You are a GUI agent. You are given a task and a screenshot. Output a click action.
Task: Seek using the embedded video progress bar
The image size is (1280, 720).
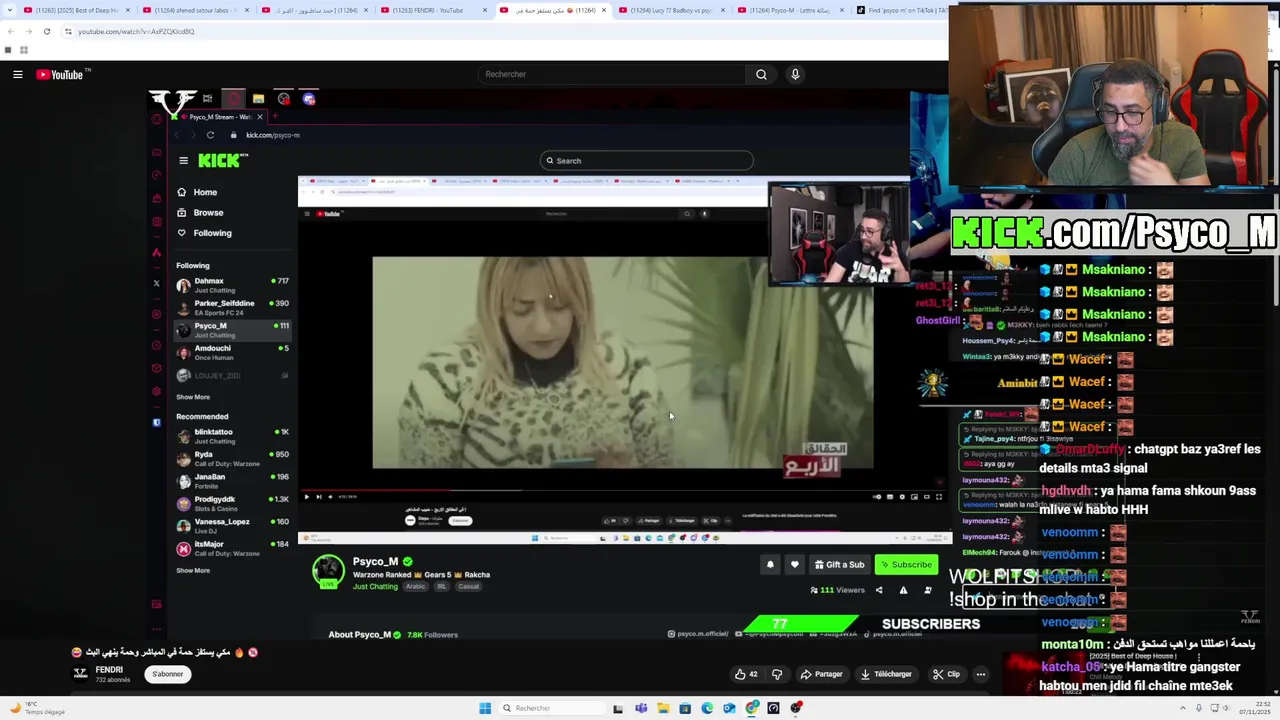620,490
